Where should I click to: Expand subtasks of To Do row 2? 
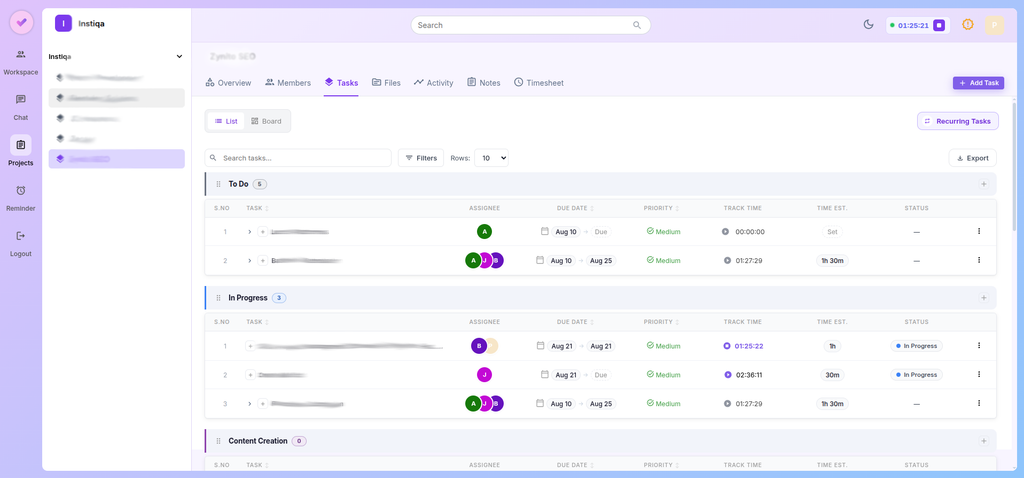[x=249, y=261]
